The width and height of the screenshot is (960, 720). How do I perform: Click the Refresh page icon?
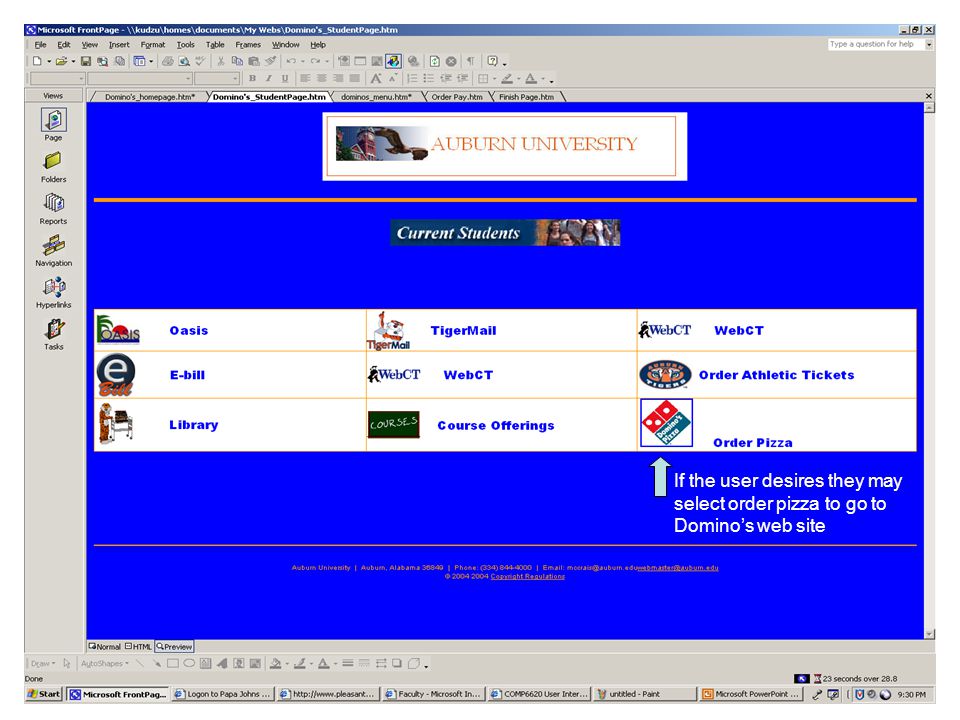click(435, 61)
